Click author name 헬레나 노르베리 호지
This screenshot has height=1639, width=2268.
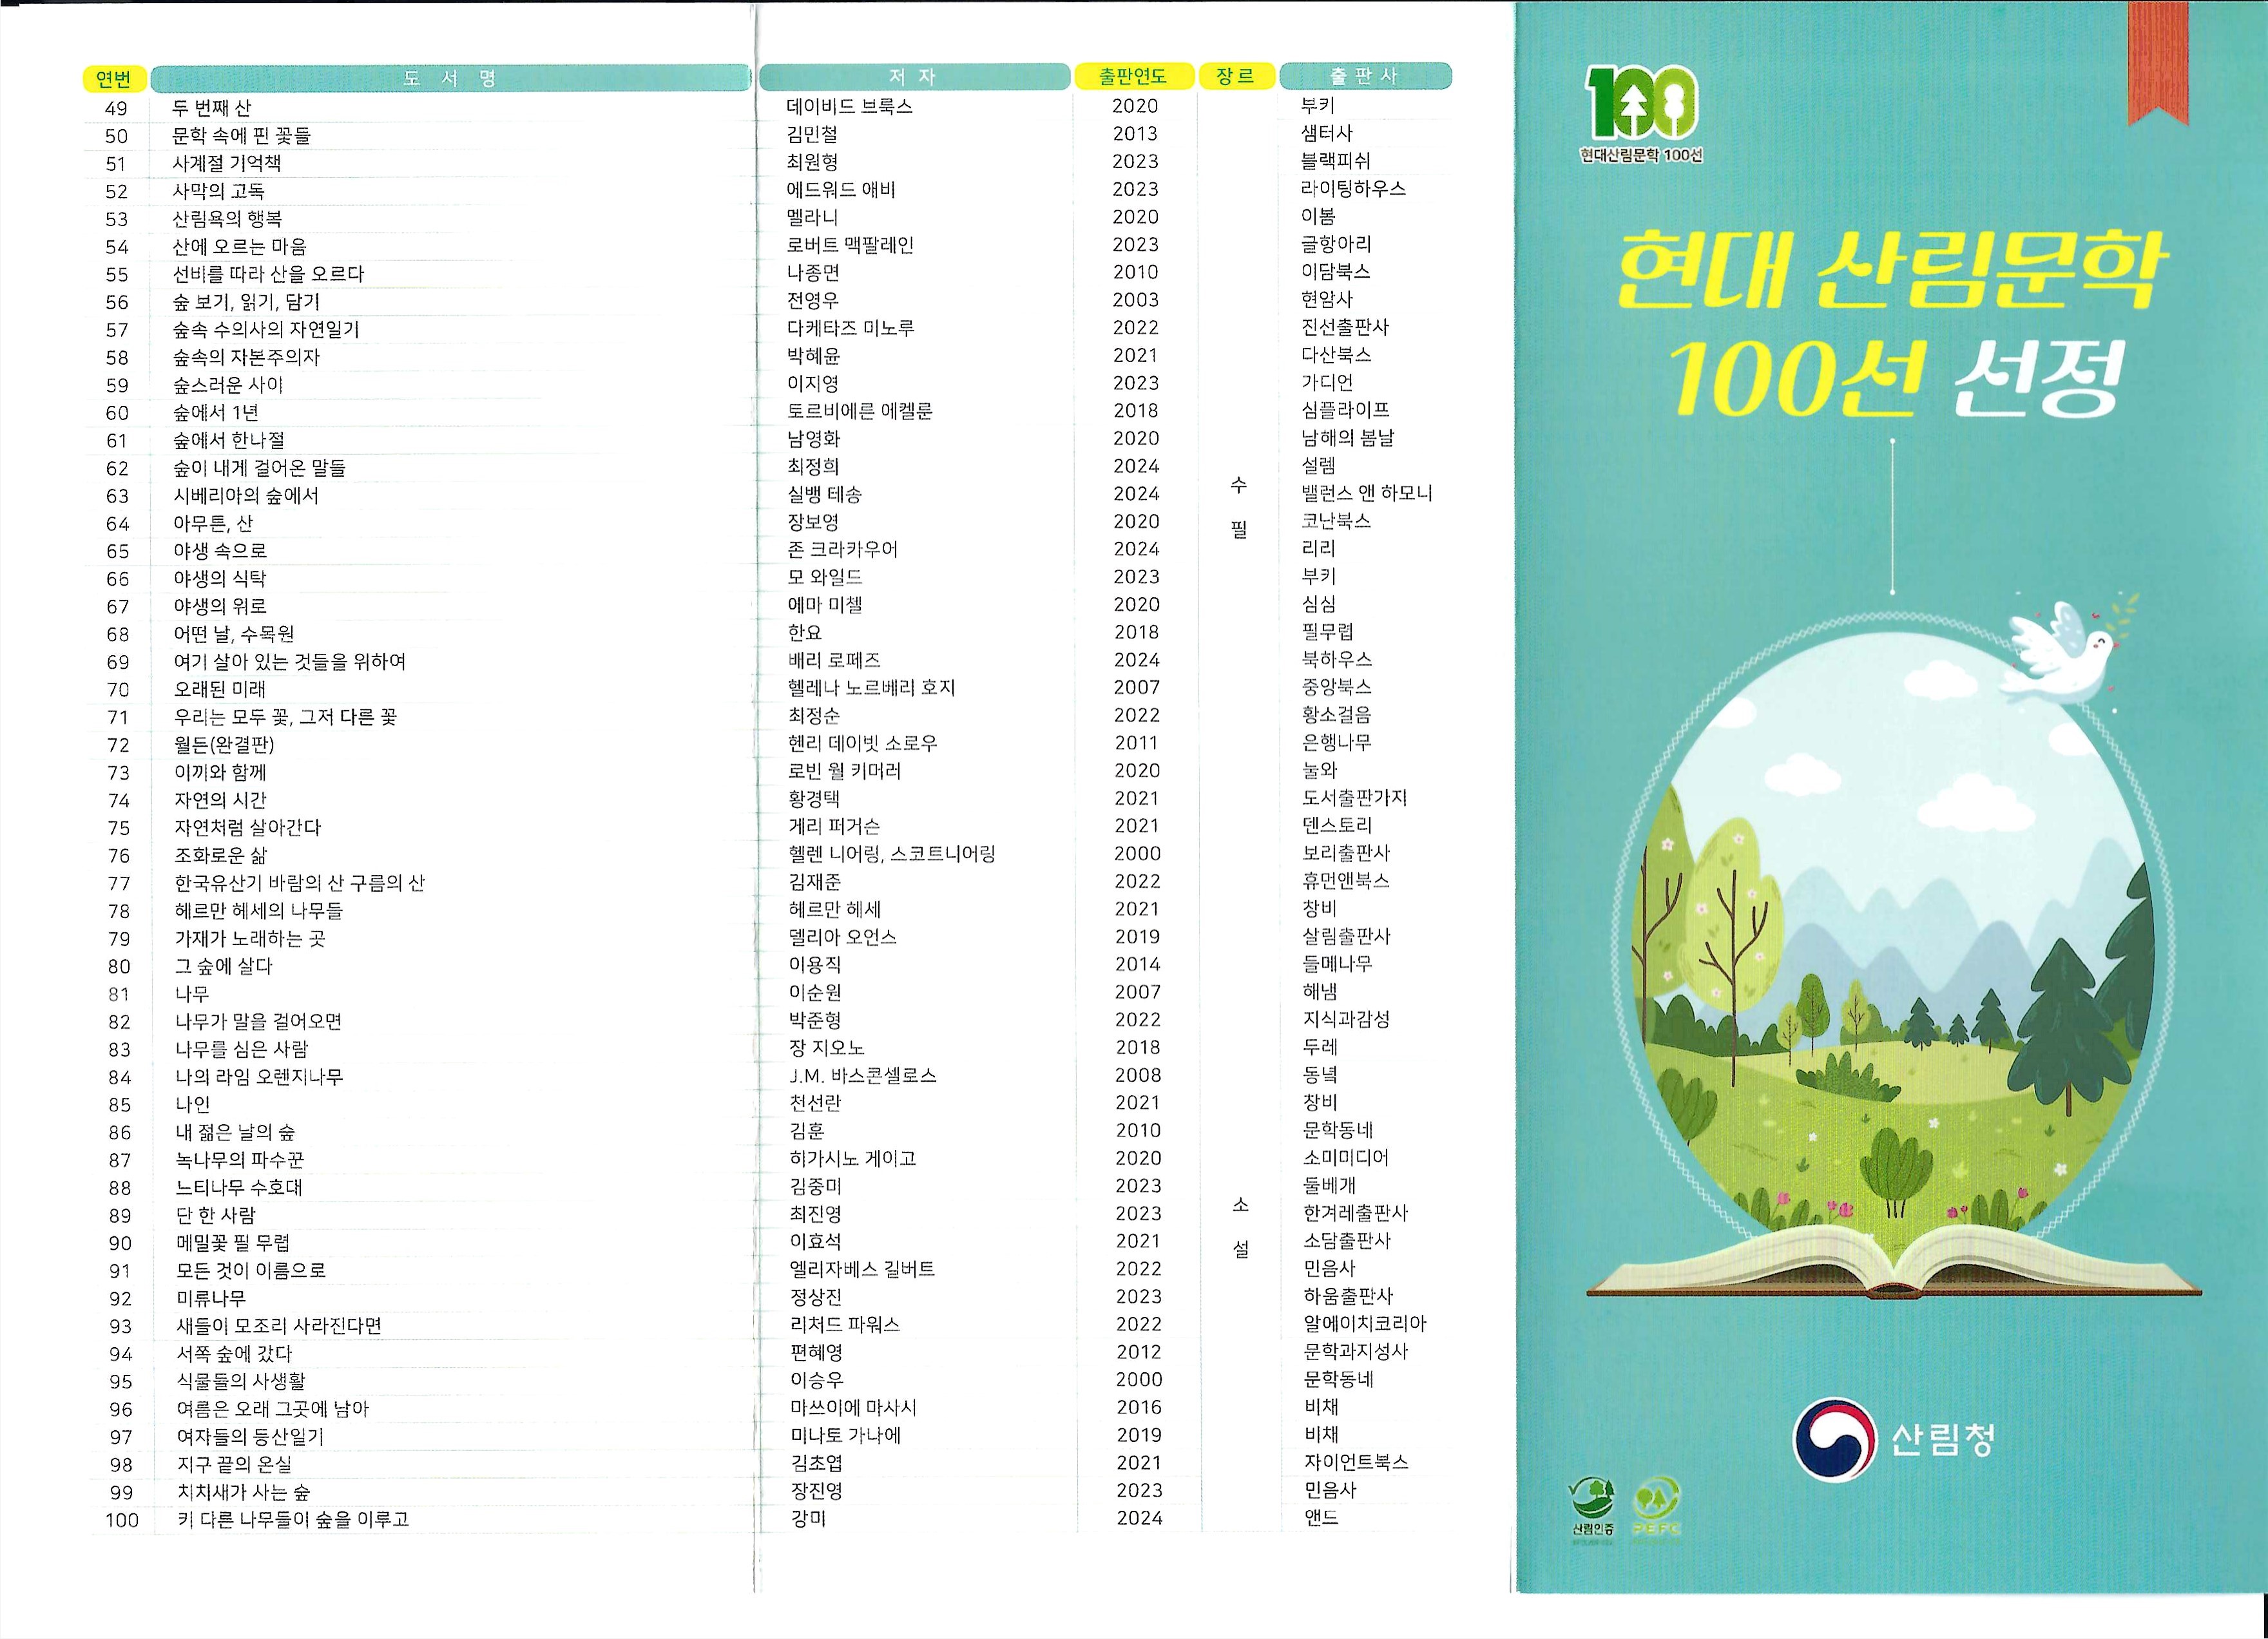coord(872,688)
